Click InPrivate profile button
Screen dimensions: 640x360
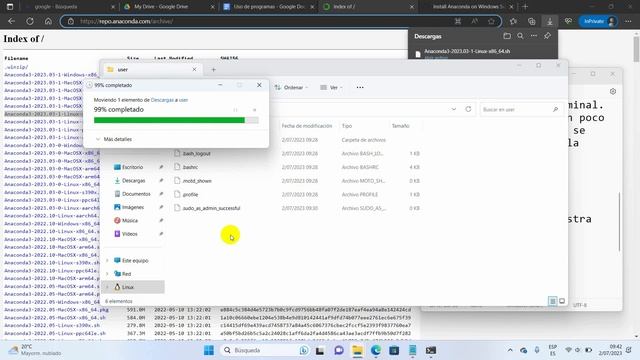[598, 21]
